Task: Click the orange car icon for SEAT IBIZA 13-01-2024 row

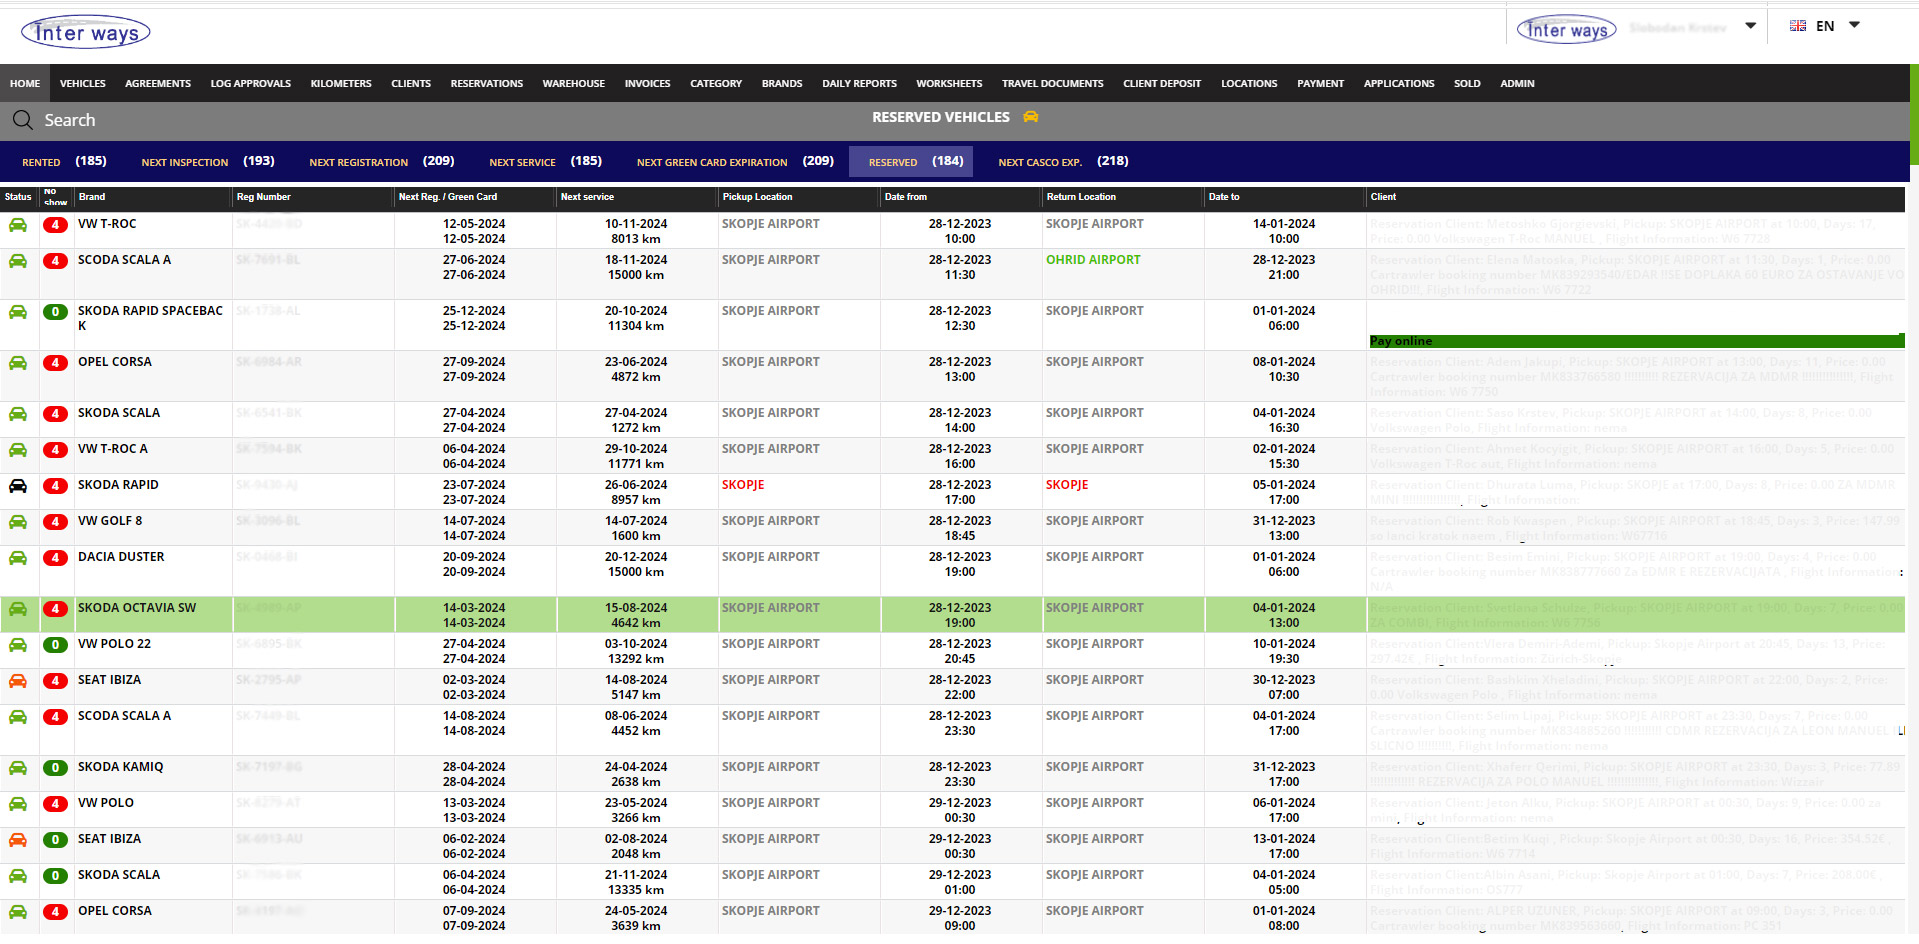Action: [x=18, y=840]
